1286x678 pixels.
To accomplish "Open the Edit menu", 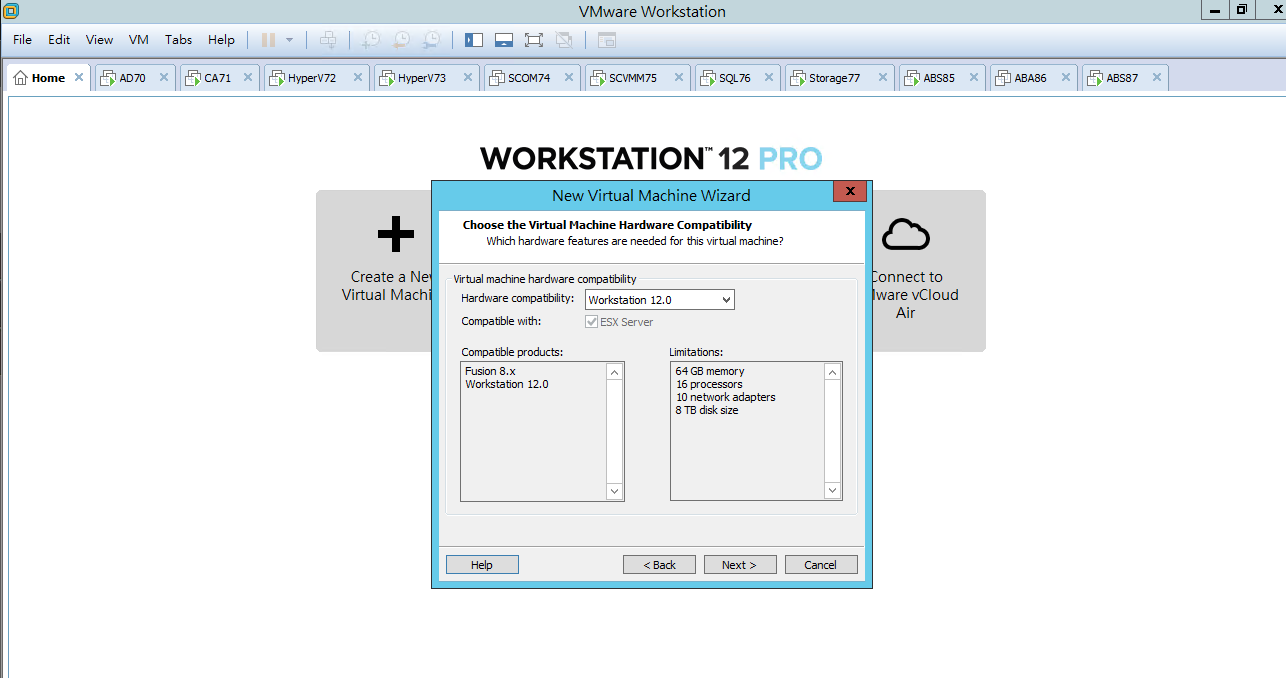I will click(59, 40).
